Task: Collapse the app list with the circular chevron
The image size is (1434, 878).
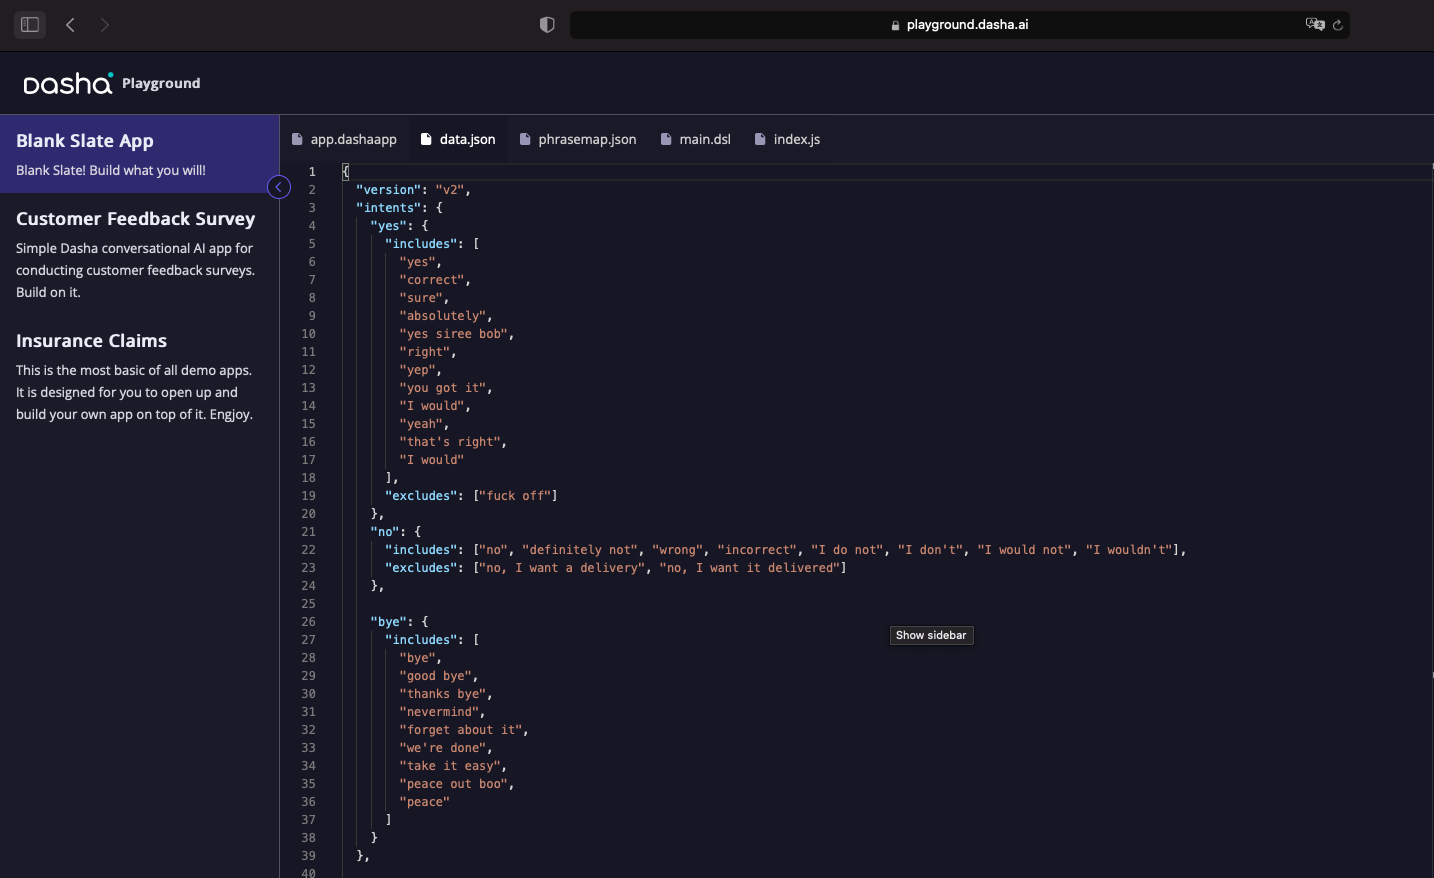Action: [279, 187]
